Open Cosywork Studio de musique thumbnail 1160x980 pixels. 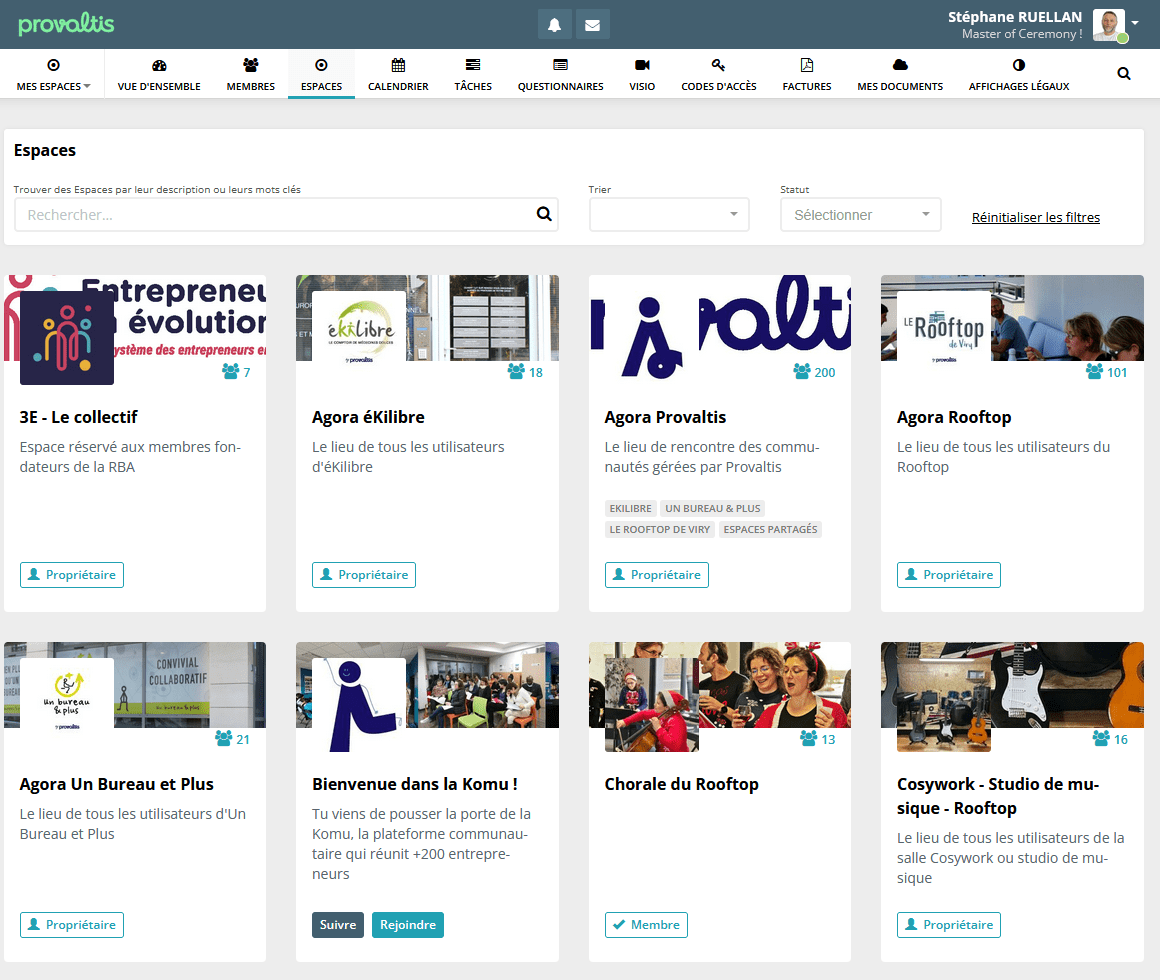tap(944, 705)
